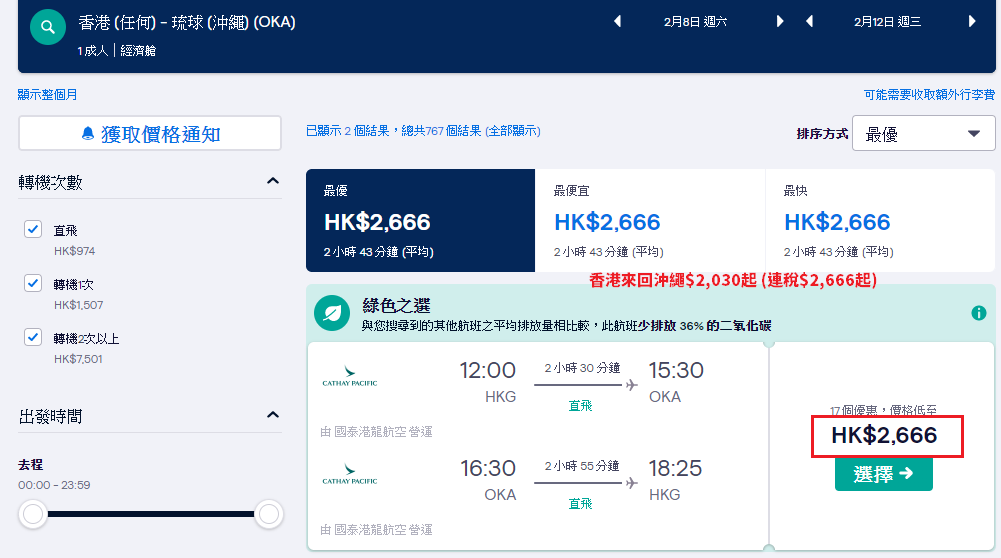
Task: Collapse the 轉機次數 filter section
Action: (x=273, y=181)
